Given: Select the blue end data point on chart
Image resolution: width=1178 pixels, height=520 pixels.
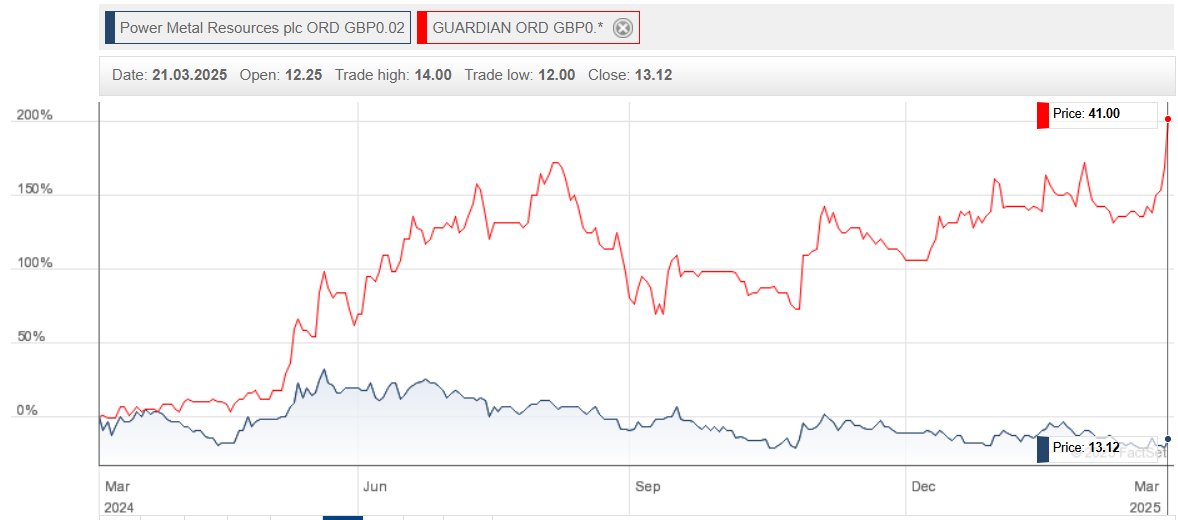Looking at the screenshot, I should (x=1167, y=439).
